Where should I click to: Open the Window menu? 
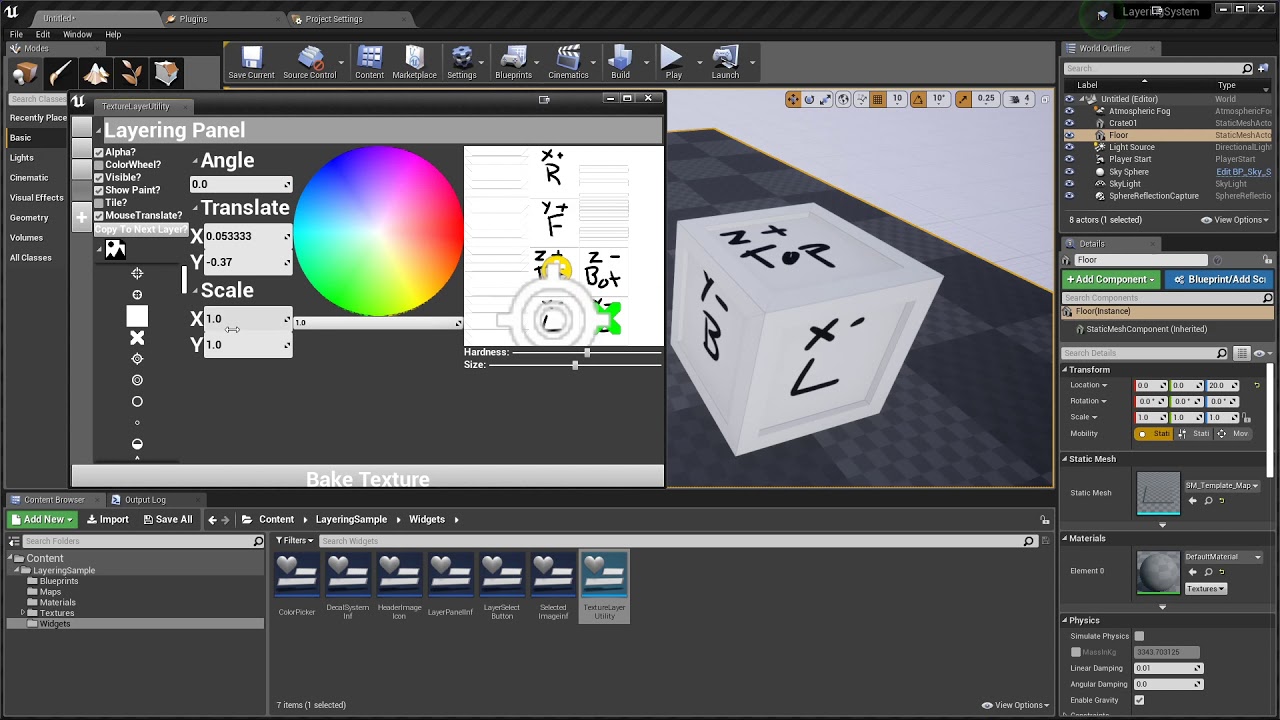point(77,34)
